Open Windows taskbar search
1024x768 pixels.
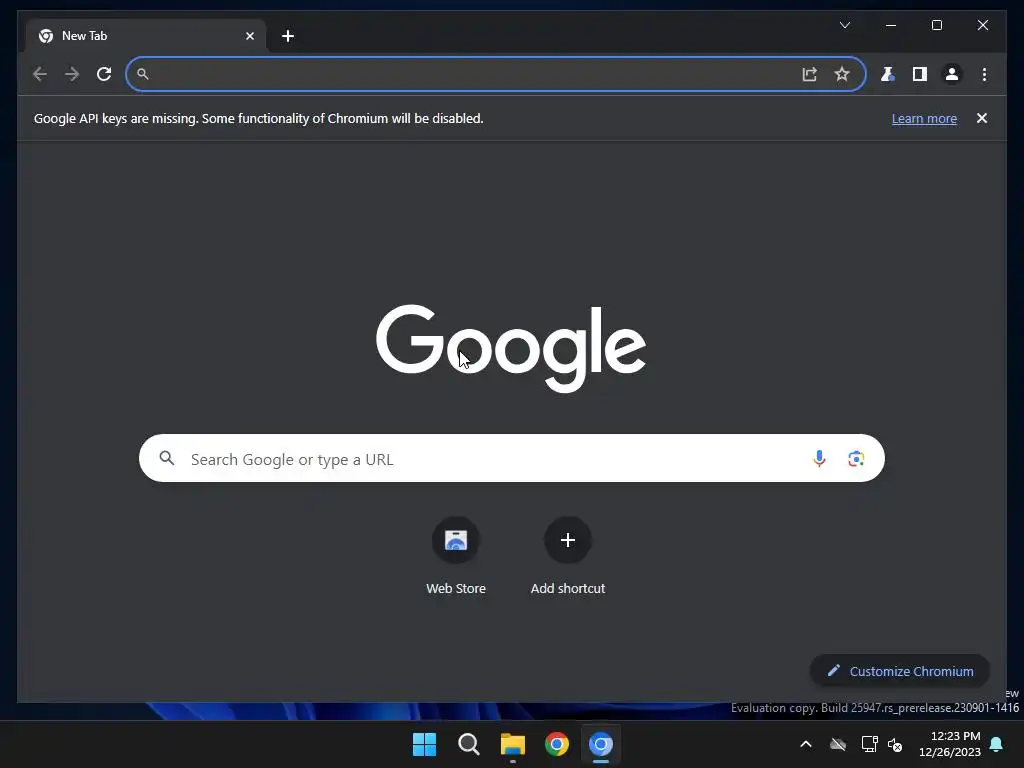coord(468,744)
